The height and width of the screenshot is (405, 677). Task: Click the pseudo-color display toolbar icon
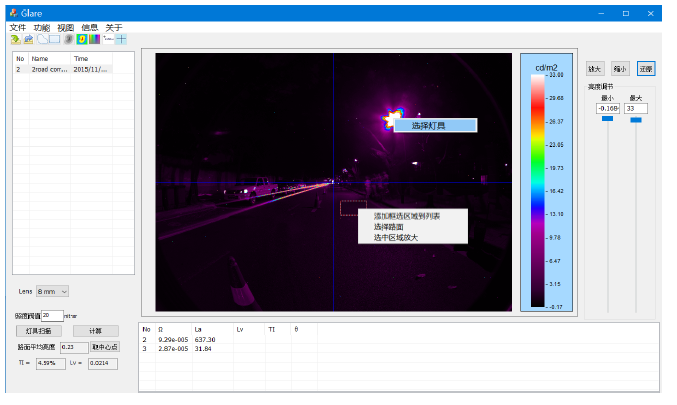(x=81, y=39)
